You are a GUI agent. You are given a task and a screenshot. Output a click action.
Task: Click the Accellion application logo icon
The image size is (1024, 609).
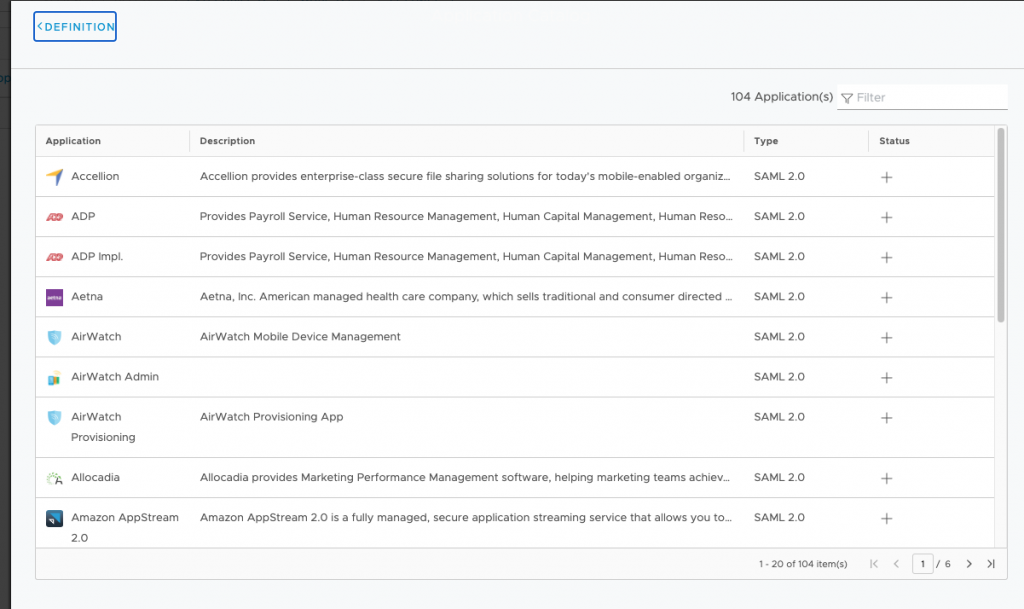(x=55, y=177)
